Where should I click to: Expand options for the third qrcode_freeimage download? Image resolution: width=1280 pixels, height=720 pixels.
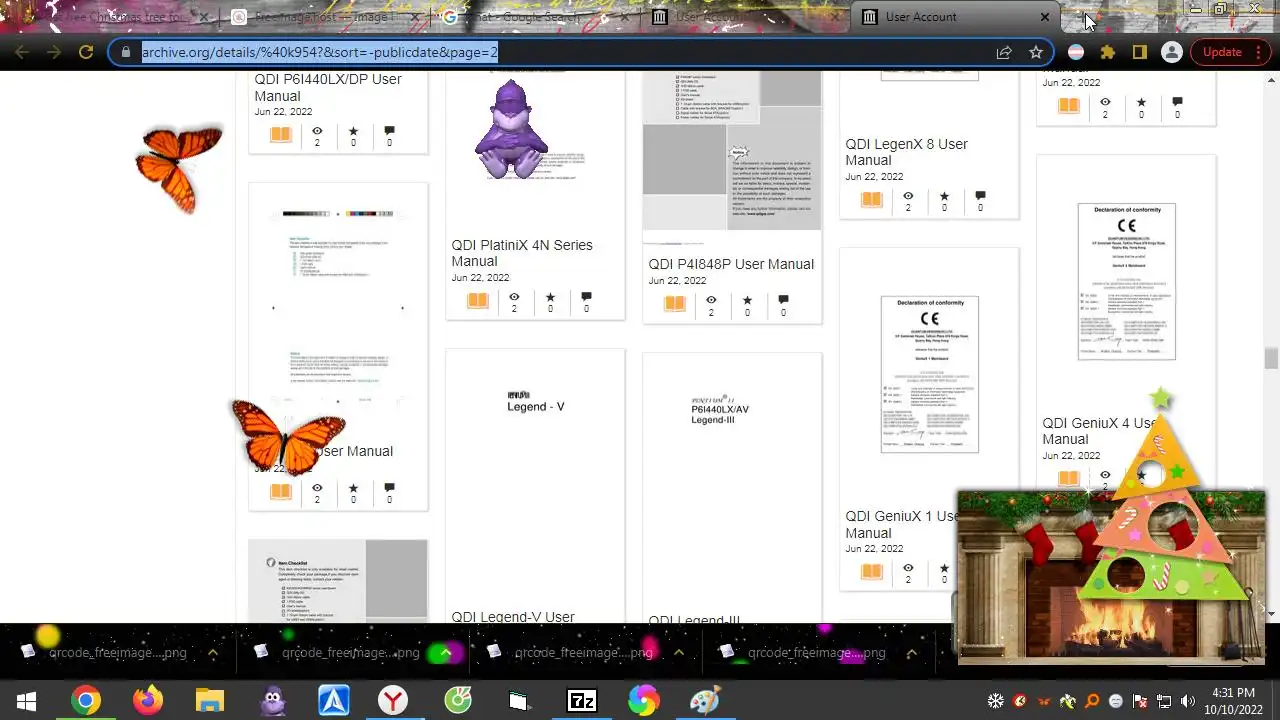678,652
